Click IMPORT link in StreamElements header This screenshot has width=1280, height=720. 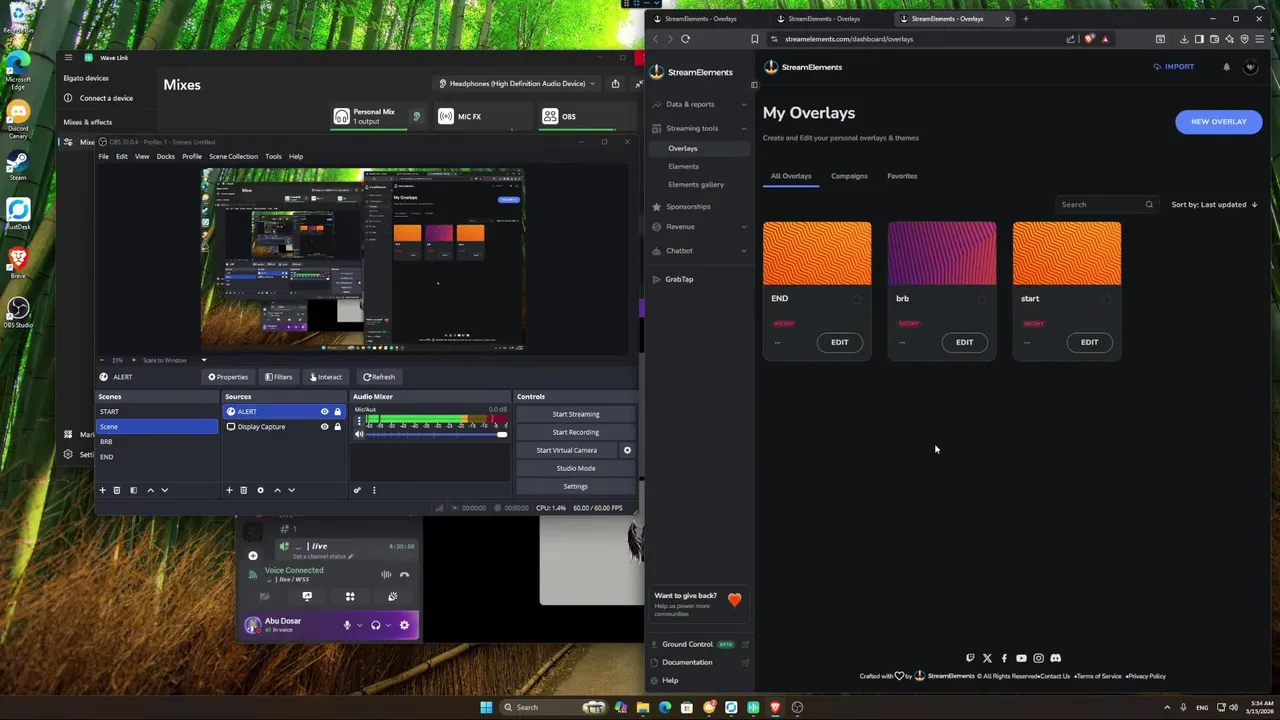[x=1174, y=67]
